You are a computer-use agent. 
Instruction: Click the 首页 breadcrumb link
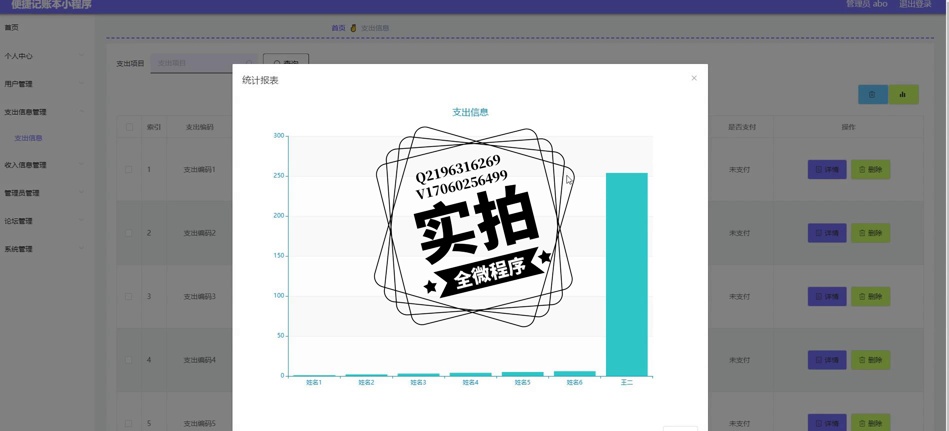[x=338, y=28]
